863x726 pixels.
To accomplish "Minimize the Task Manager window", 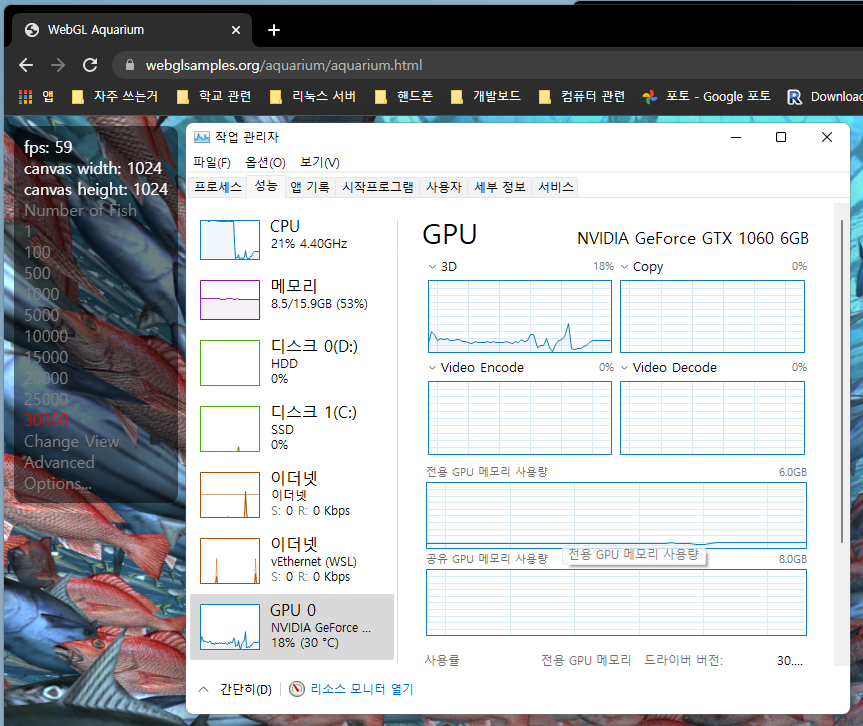I will coord(736,137).
